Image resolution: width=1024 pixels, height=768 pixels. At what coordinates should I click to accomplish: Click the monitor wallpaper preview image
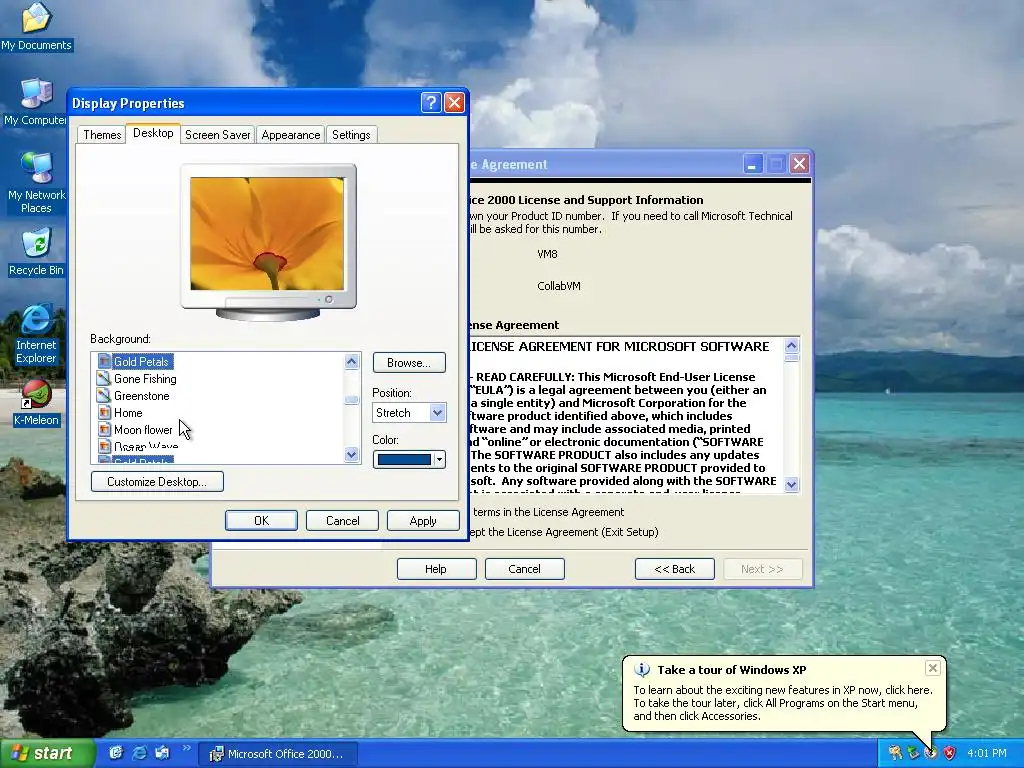tap(267, 233)
